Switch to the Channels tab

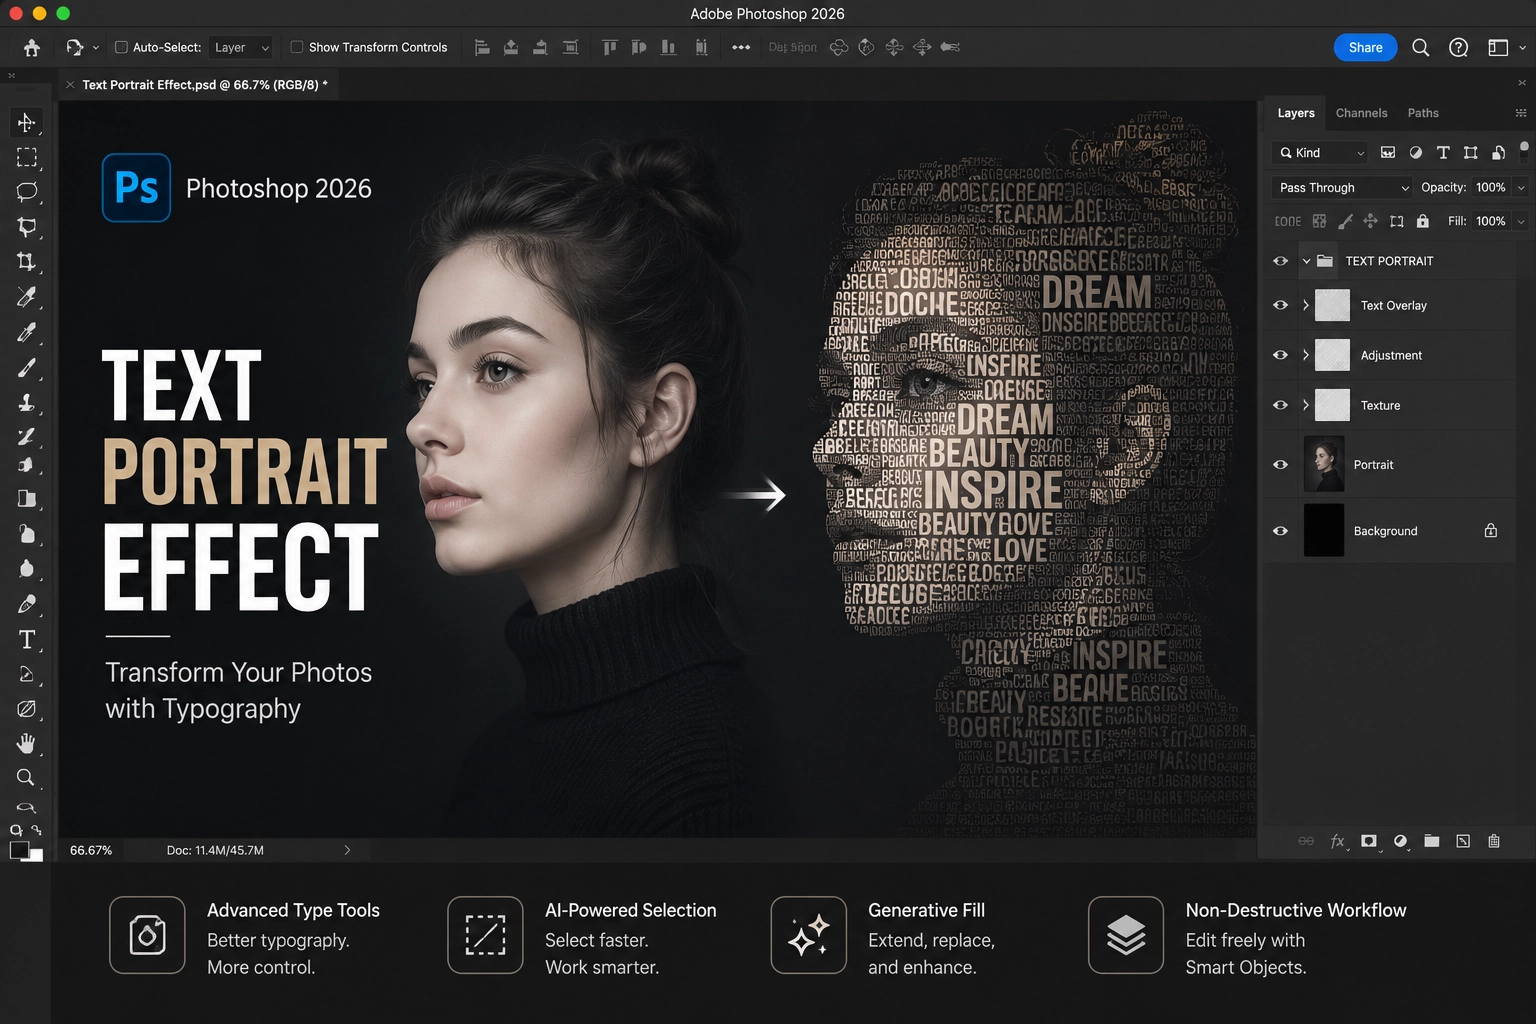tap(1361, 113)
